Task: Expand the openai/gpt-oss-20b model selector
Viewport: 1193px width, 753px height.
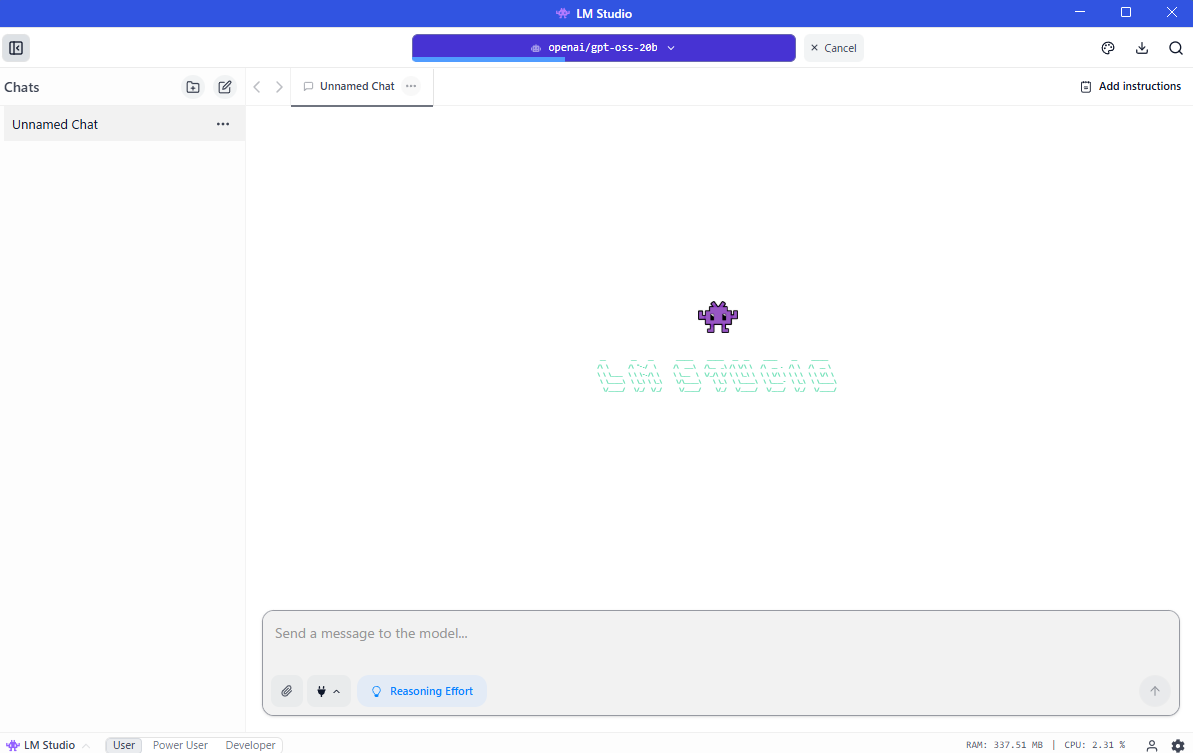Action: pos(603,47)
